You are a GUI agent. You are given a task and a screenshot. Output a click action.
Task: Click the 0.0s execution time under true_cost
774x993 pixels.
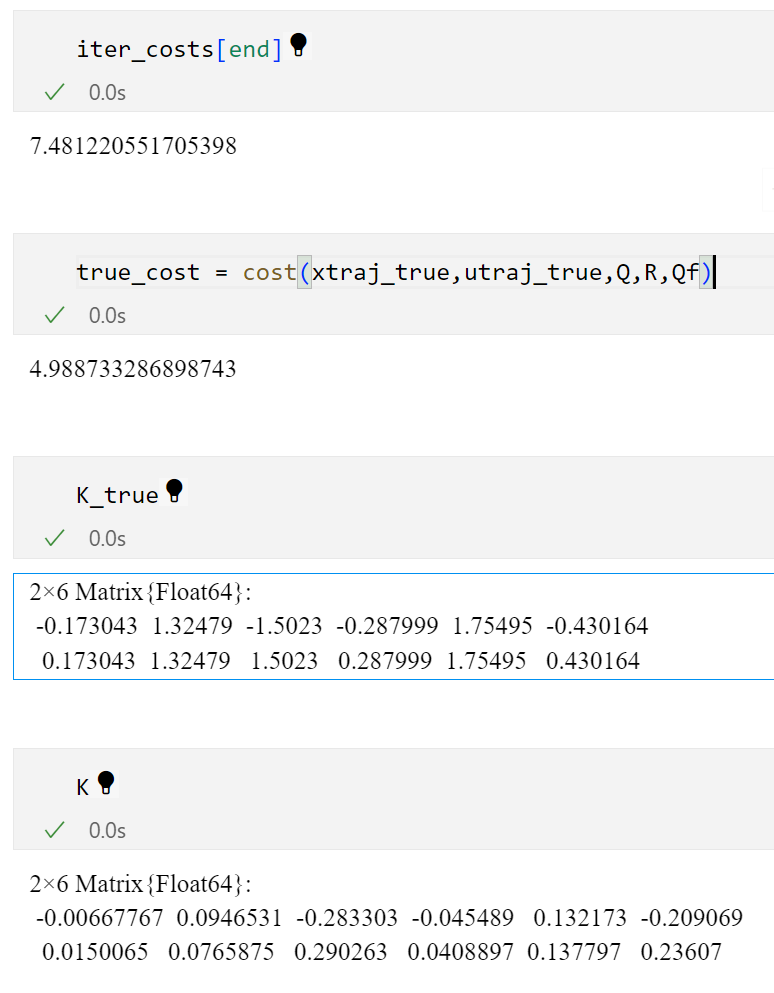[107, 316]
